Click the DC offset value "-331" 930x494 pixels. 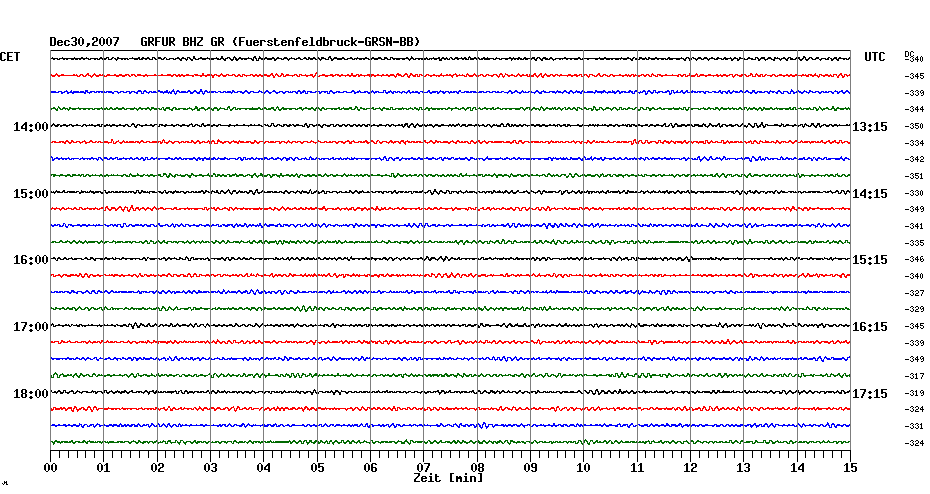914,426
